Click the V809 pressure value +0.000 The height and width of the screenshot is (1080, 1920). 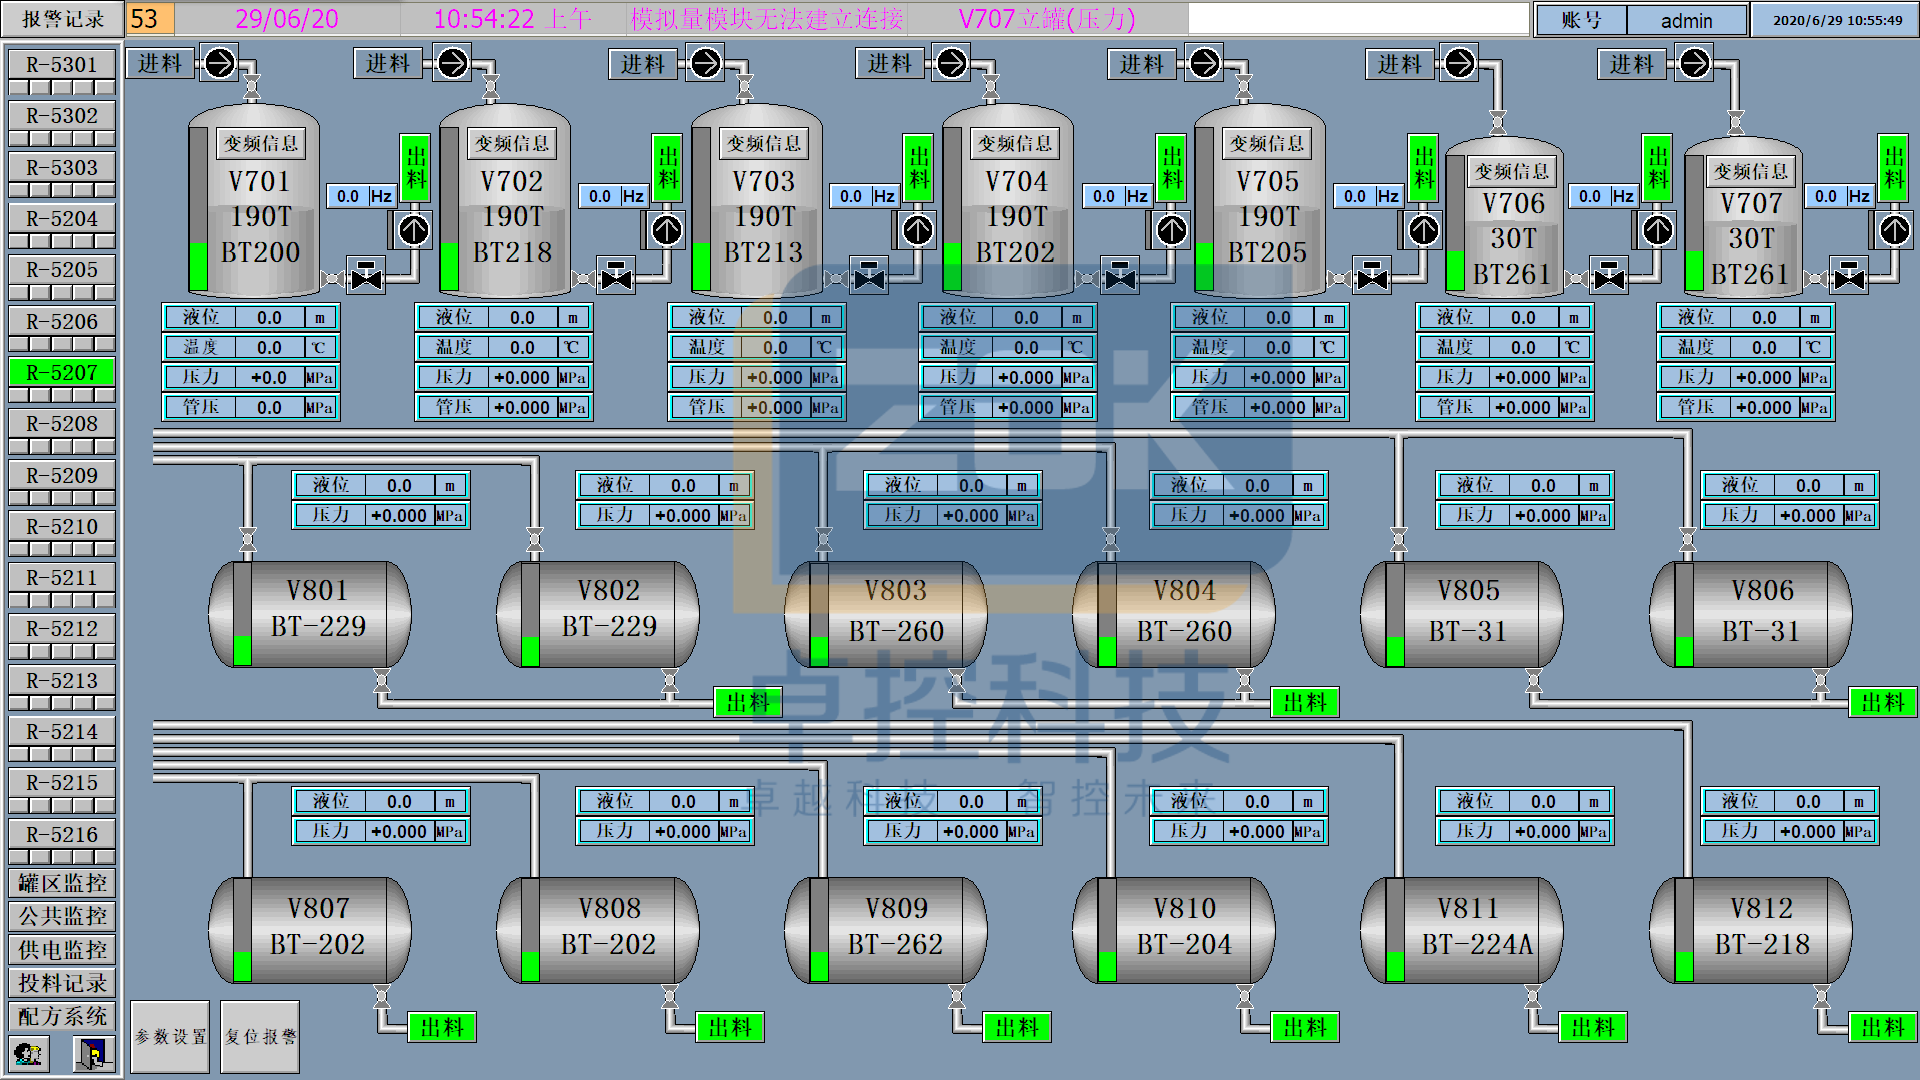(971, 832)
